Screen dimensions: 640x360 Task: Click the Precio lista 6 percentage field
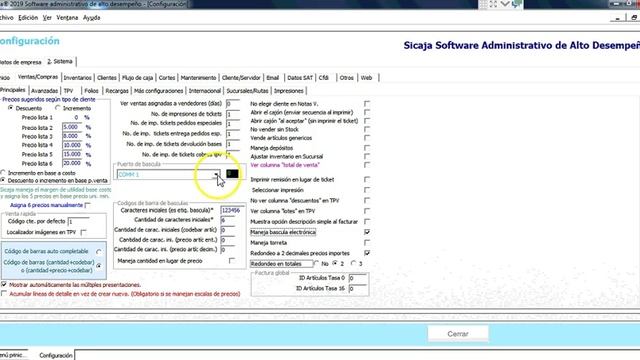click(72, 163)
